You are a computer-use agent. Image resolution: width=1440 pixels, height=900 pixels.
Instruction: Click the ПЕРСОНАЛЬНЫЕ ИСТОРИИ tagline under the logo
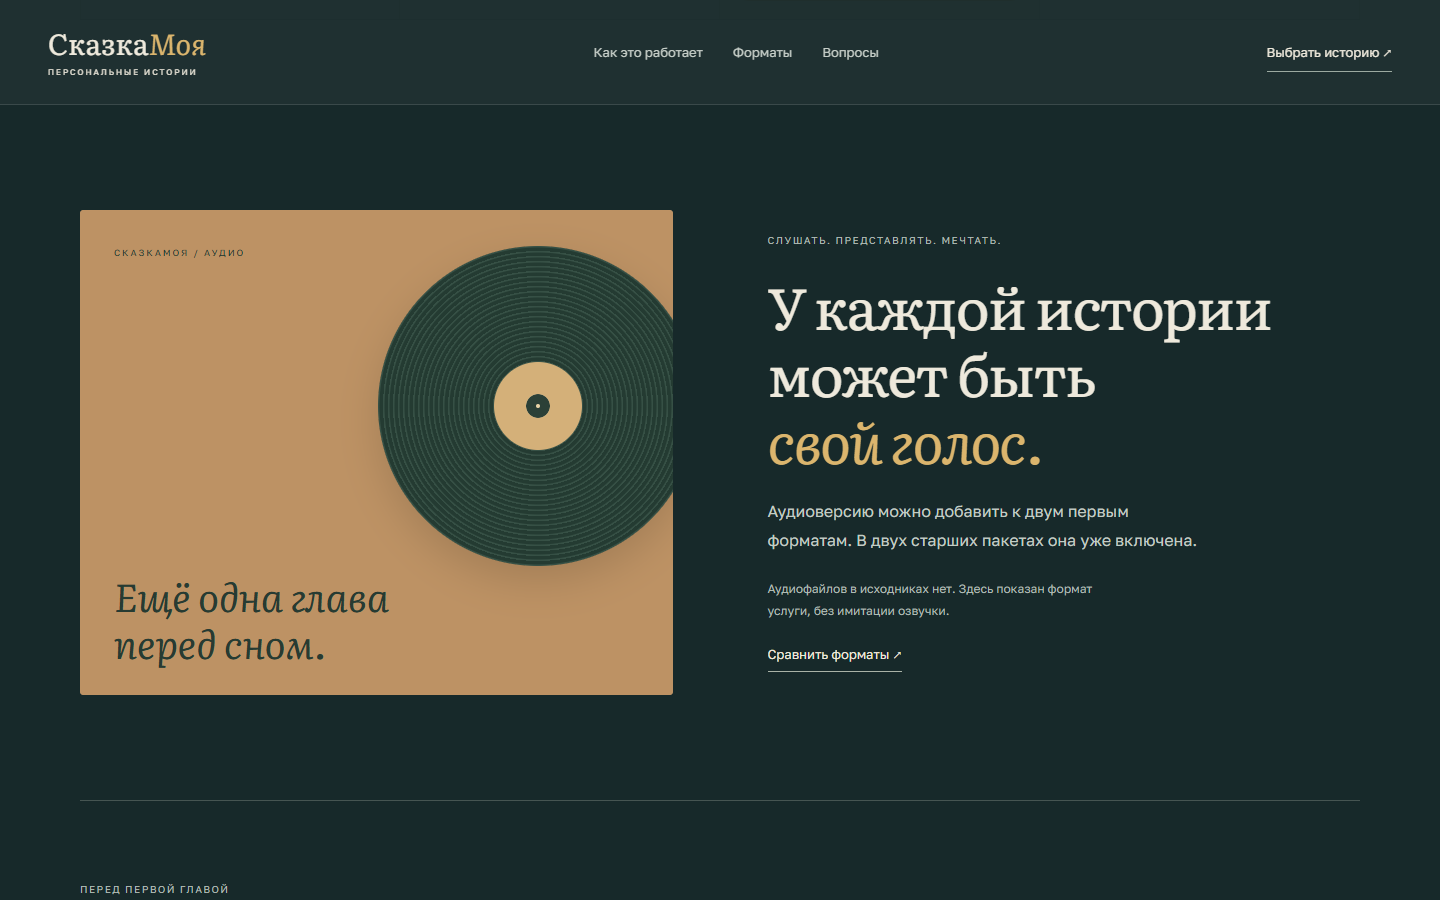coord(122,72)
